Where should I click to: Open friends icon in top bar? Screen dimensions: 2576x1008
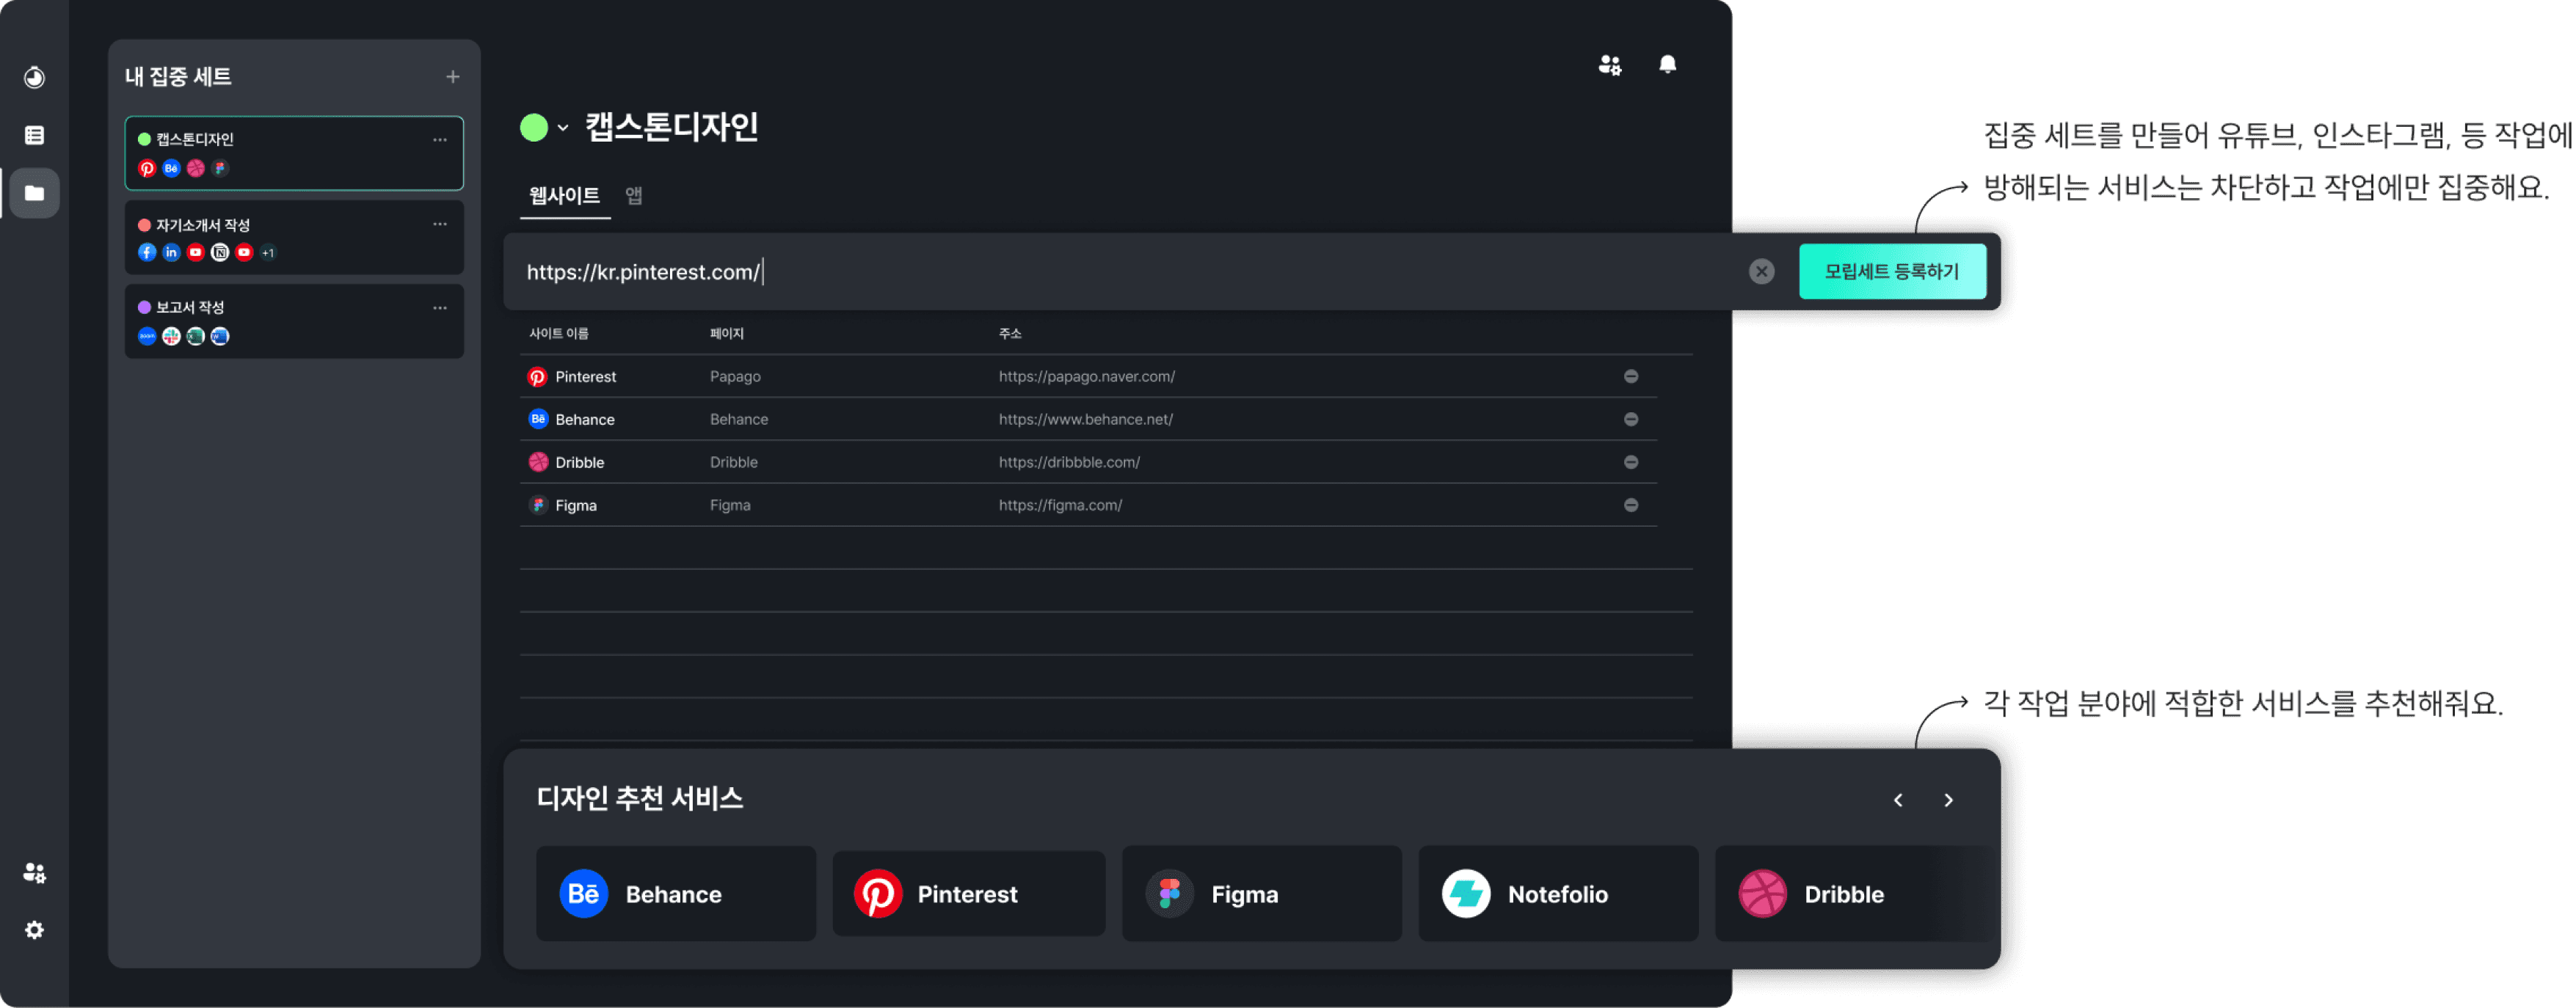click(1609, 65)
